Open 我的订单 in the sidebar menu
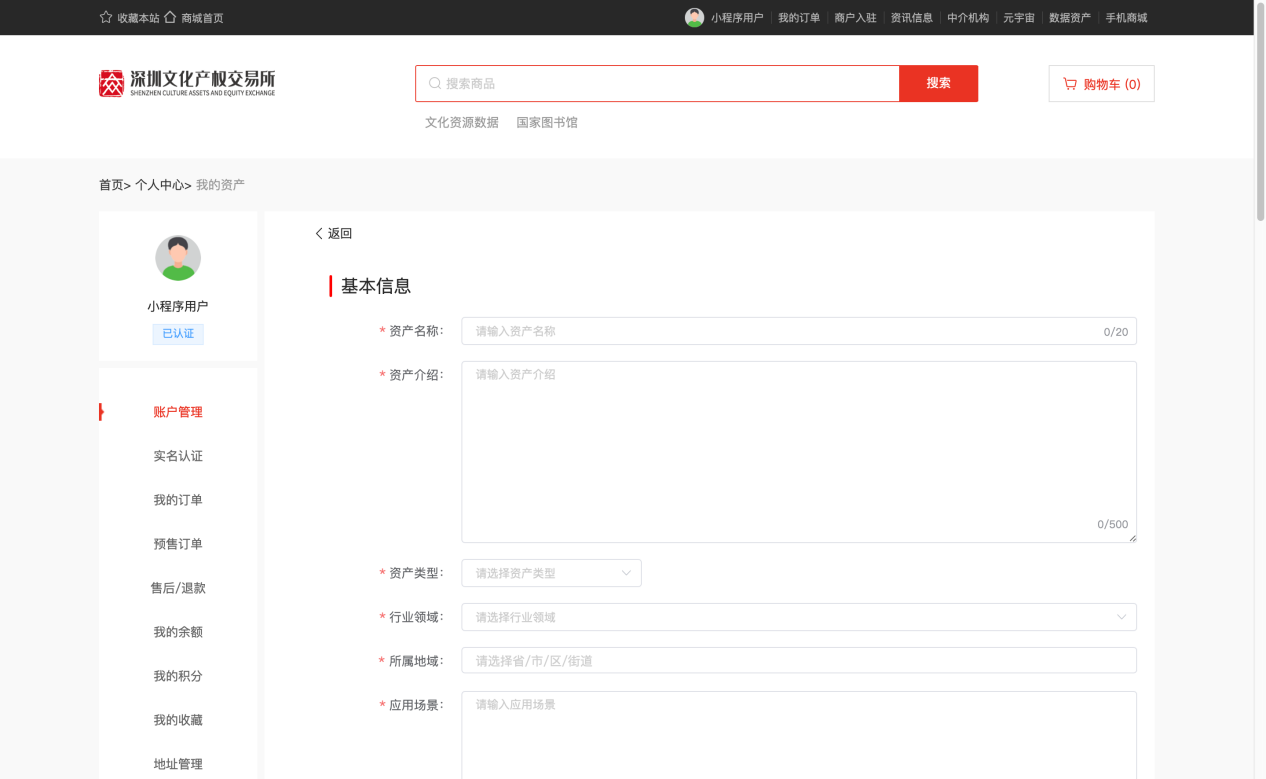 click(178, 500)
